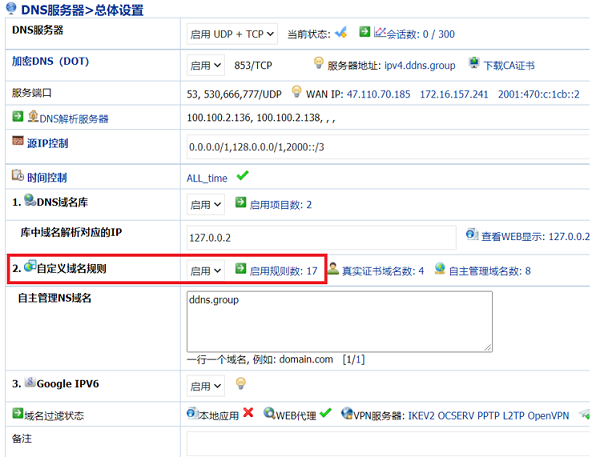Open the 启用规则数: 17 link
The width and height of the screenshot is (592, 457).
tap(284, 271)
